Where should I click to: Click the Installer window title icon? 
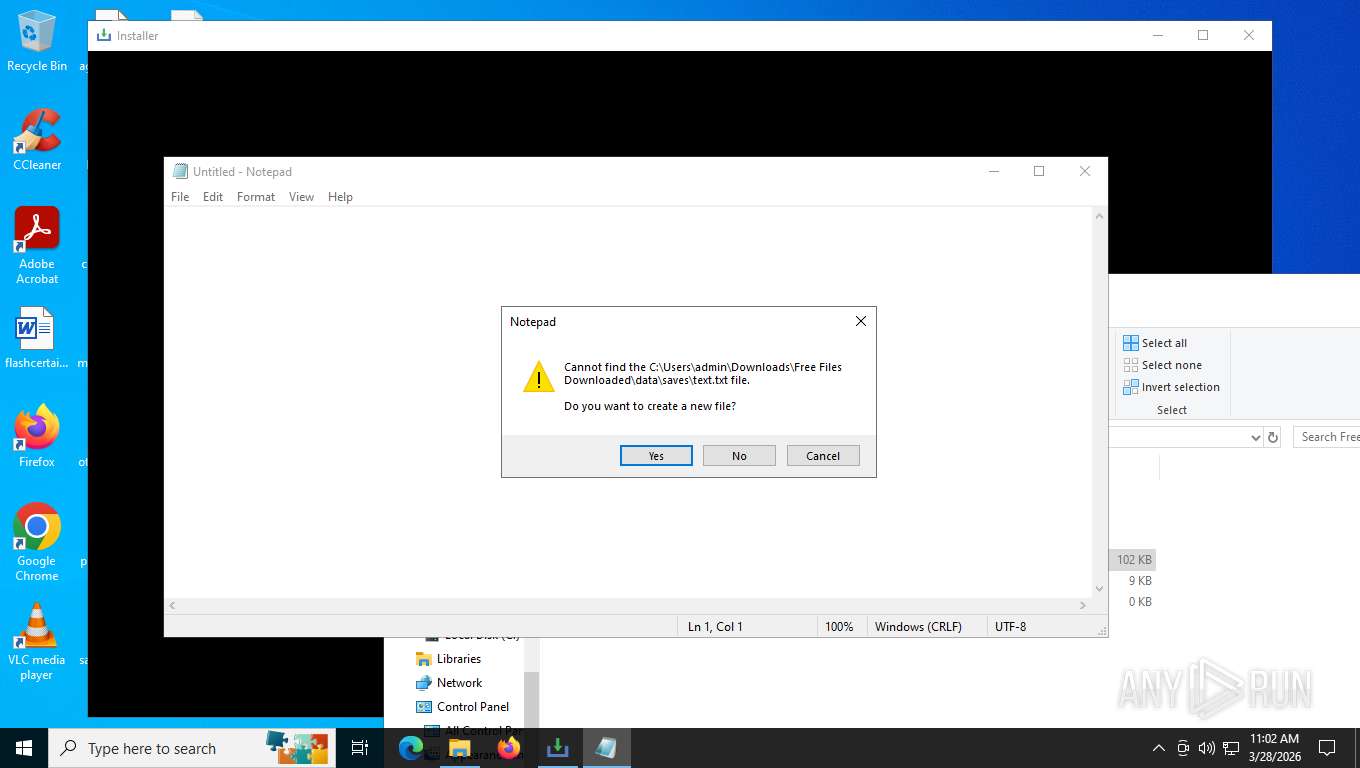tap(103, 35)
